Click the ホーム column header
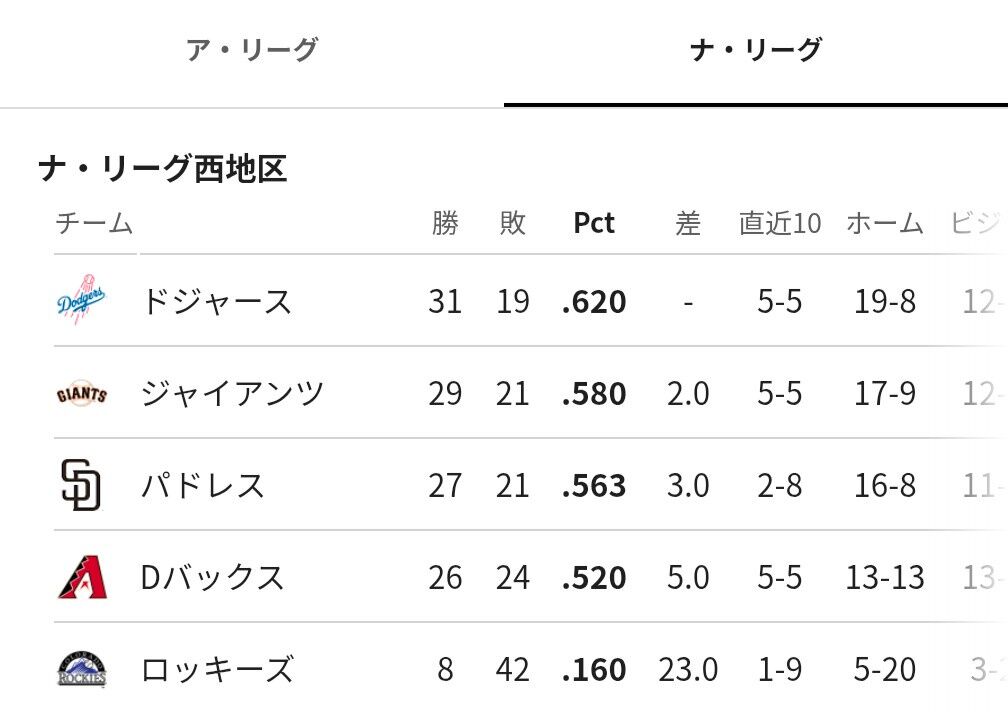This screenshot has height=721, width=1008. (x=885, y=223)
